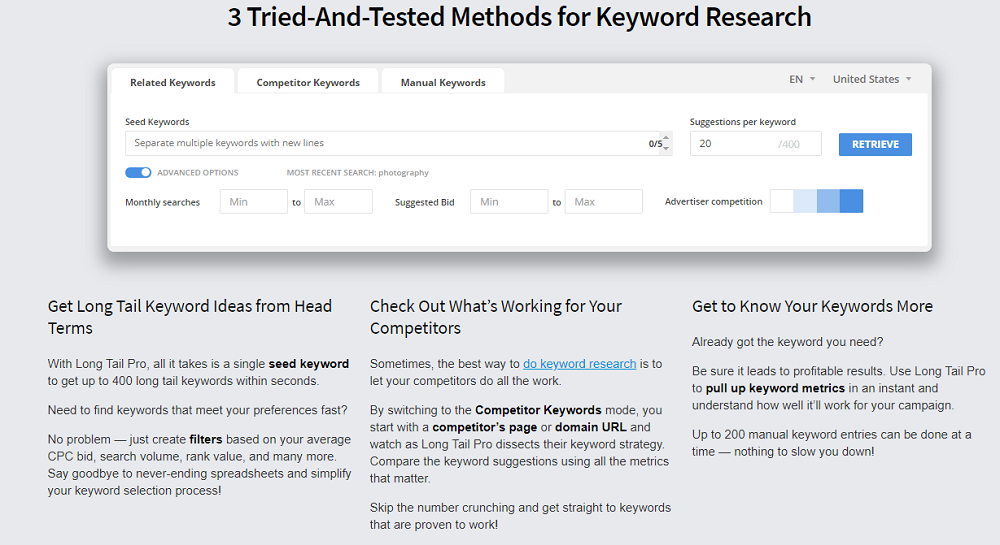Click the Monthly searches Max field
This screenshot has width=1000, height=545.
point(338,202)
